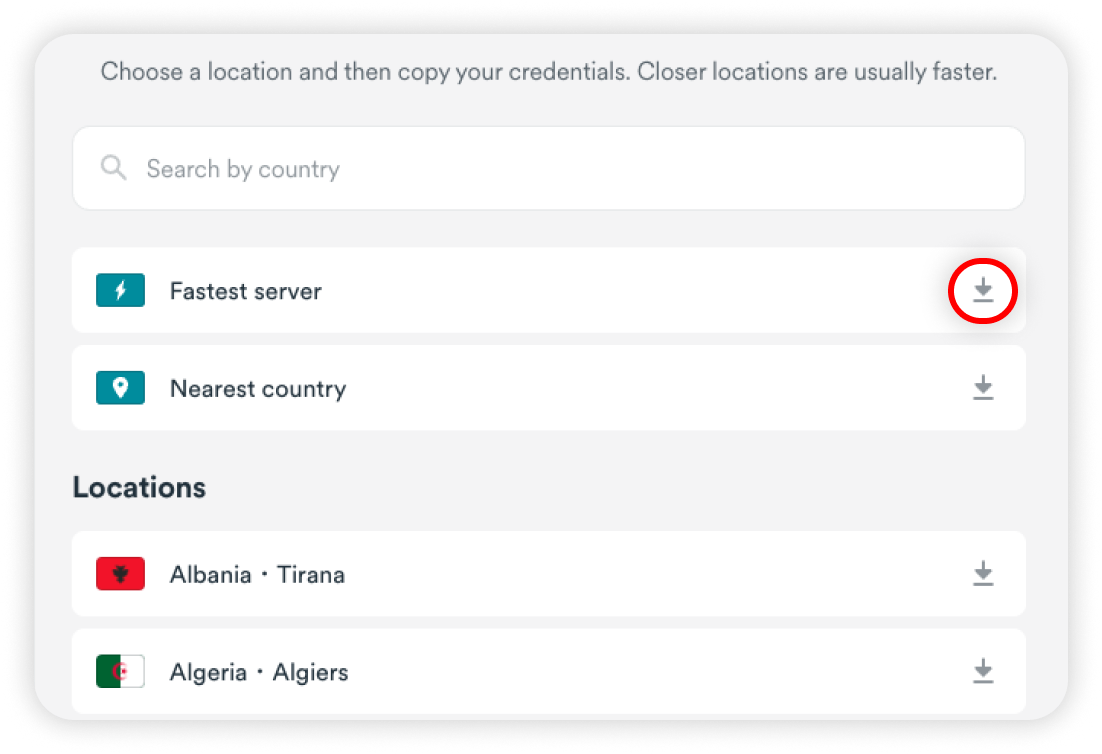Viewport: 1102px width, 754px height.
Task: Click "Closer locations are usually faster" text
Action: [817, 72]
